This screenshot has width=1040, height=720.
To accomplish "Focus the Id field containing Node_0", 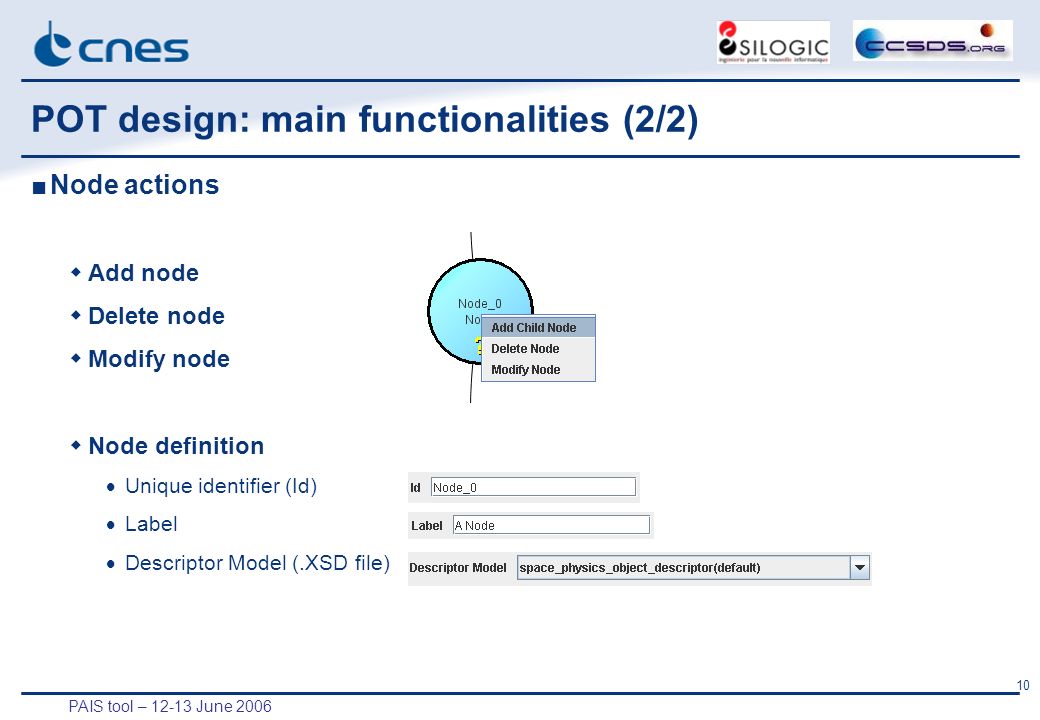I will pyautogui.click(x=533, y=487).
